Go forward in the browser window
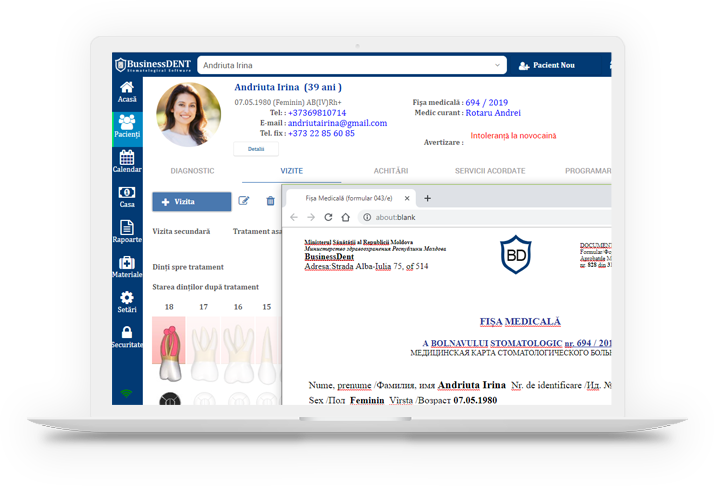 click(311, 217)
